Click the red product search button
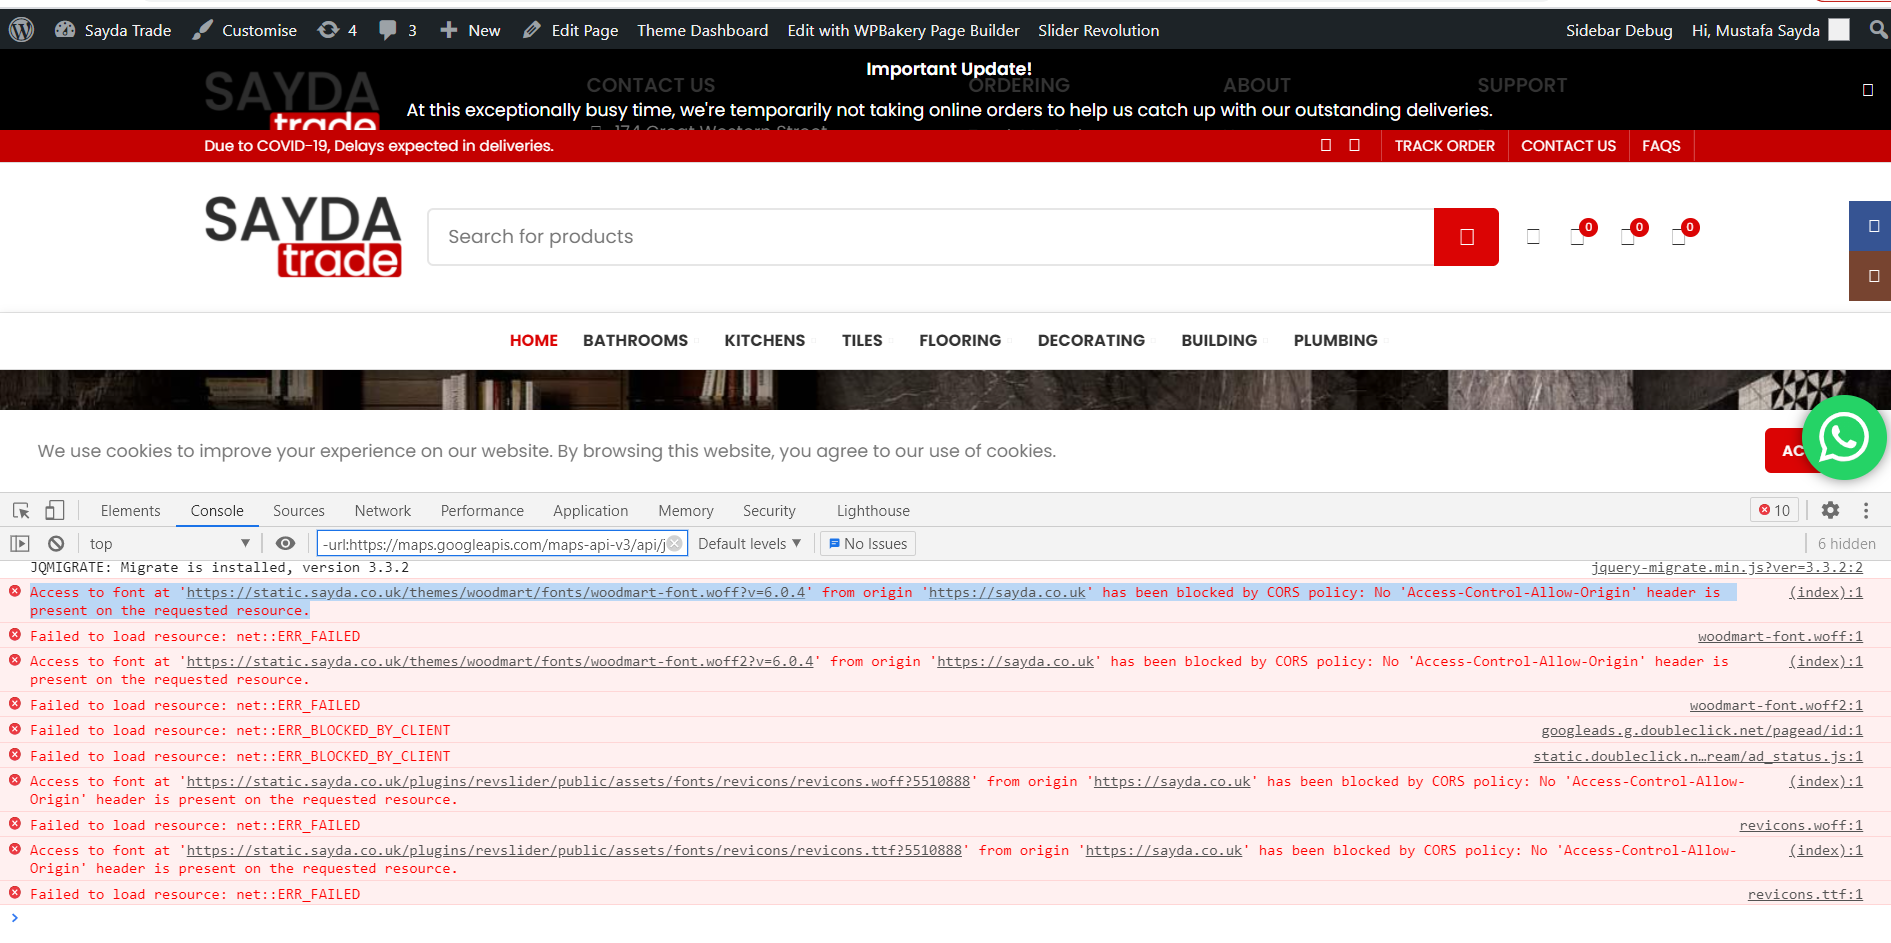This screenshot has height=943, width=1891. click(1466, 237)
